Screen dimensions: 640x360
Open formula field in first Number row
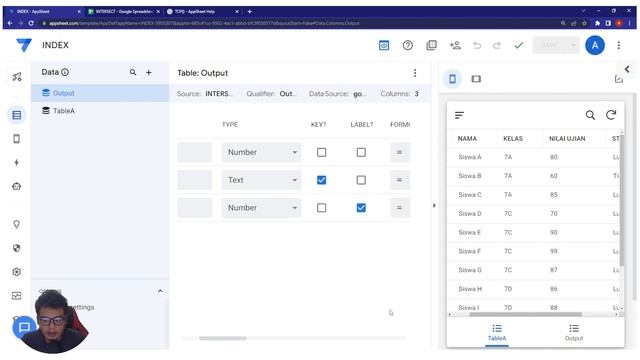400,152
